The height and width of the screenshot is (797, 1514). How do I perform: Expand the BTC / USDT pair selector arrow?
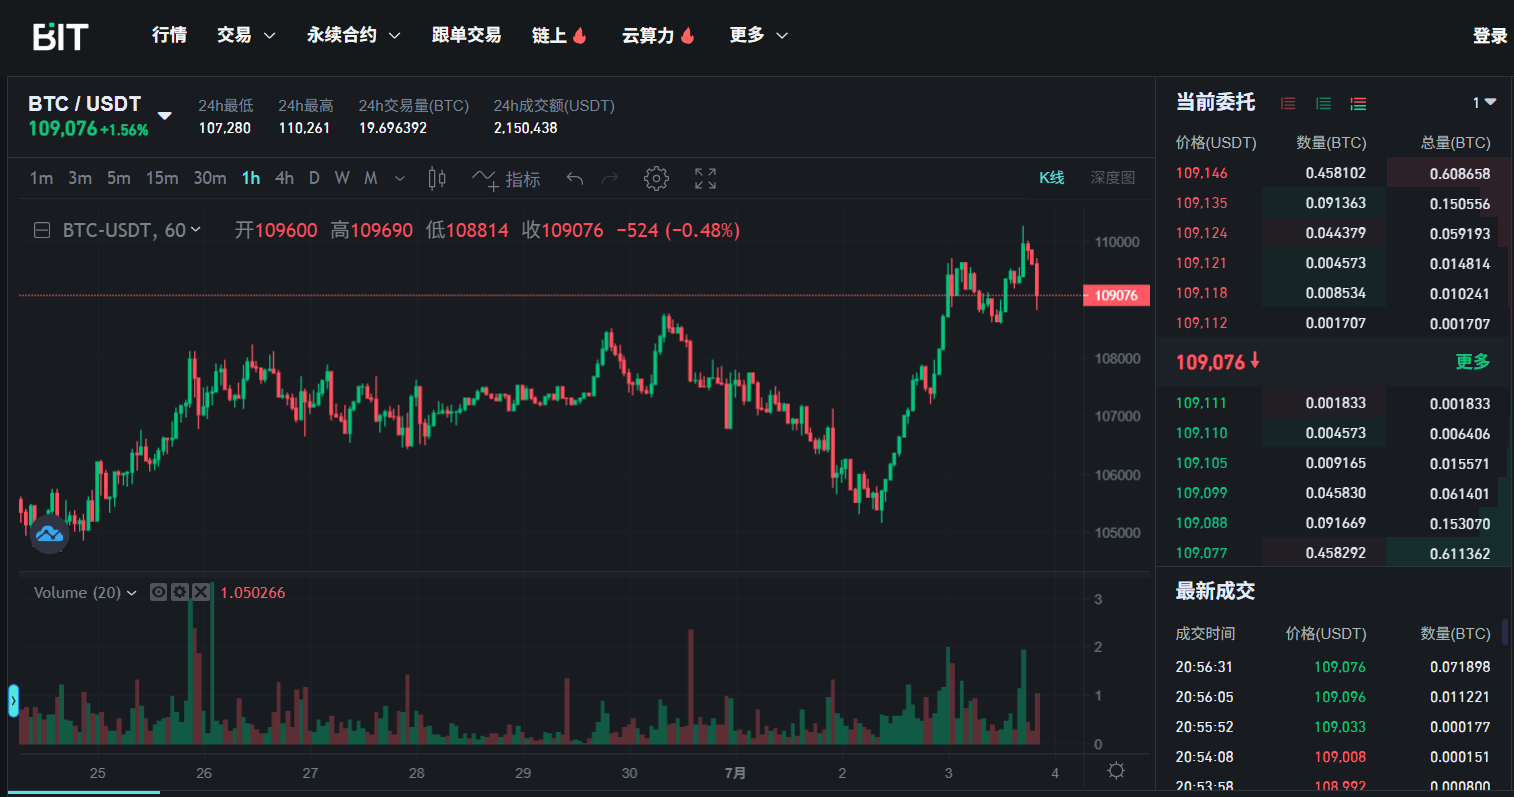165,116
